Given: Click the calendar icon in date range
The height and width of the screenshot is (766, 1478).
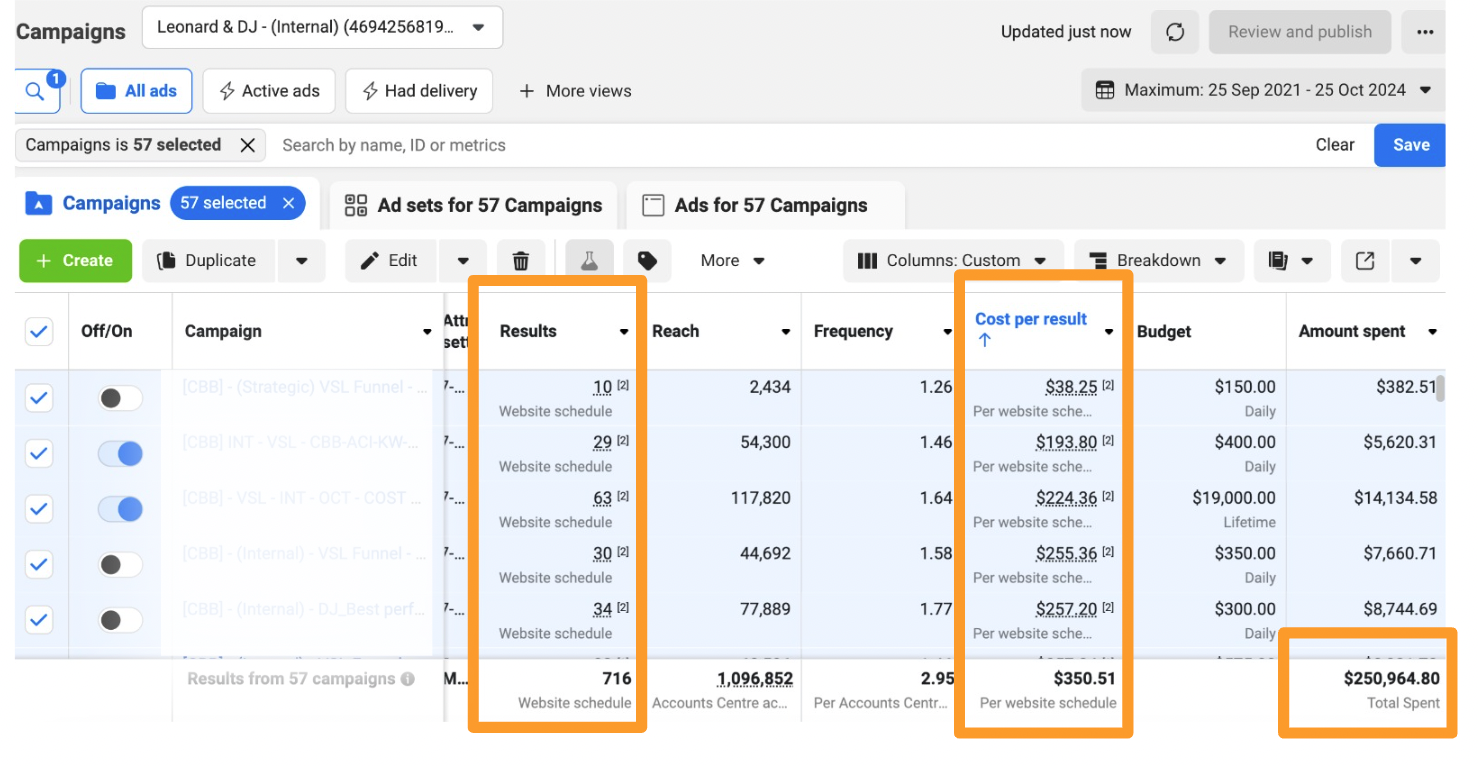Looking at the screenshot, I should (1104, 90).
